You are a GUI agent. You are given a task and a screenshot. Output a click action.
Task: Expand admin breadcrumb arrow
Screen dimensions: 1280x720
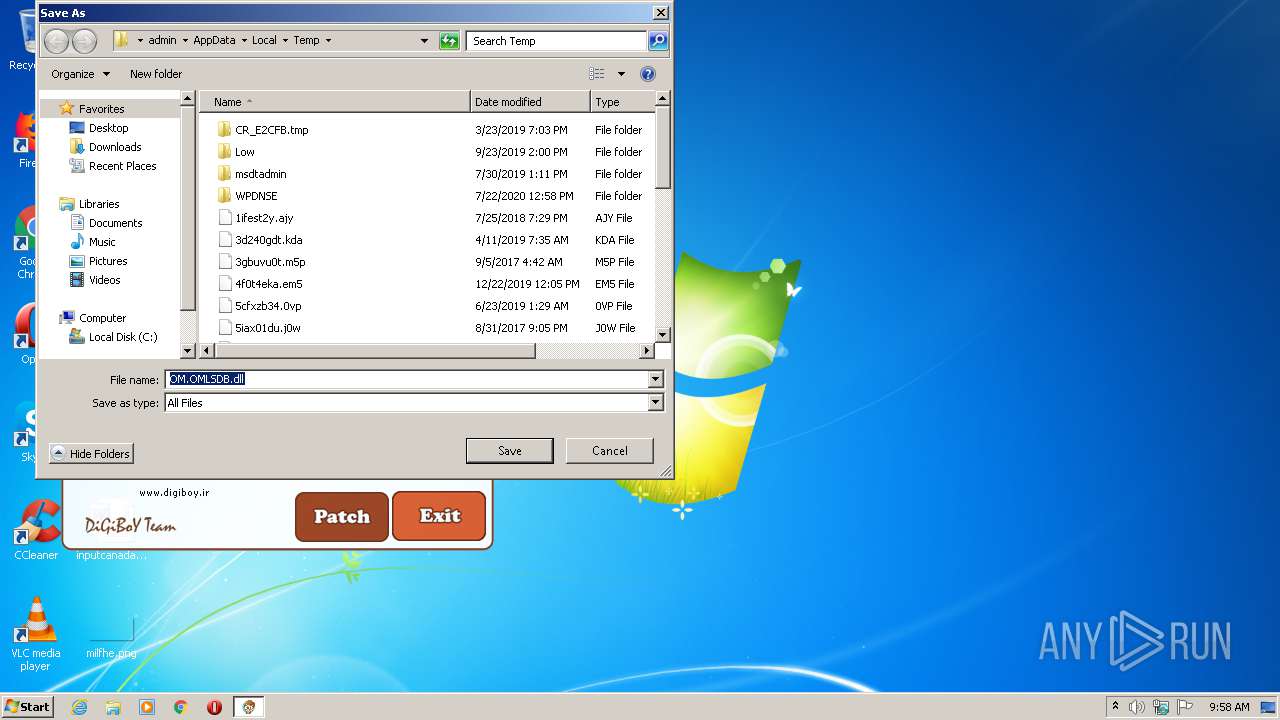click(x=185, y=41)
